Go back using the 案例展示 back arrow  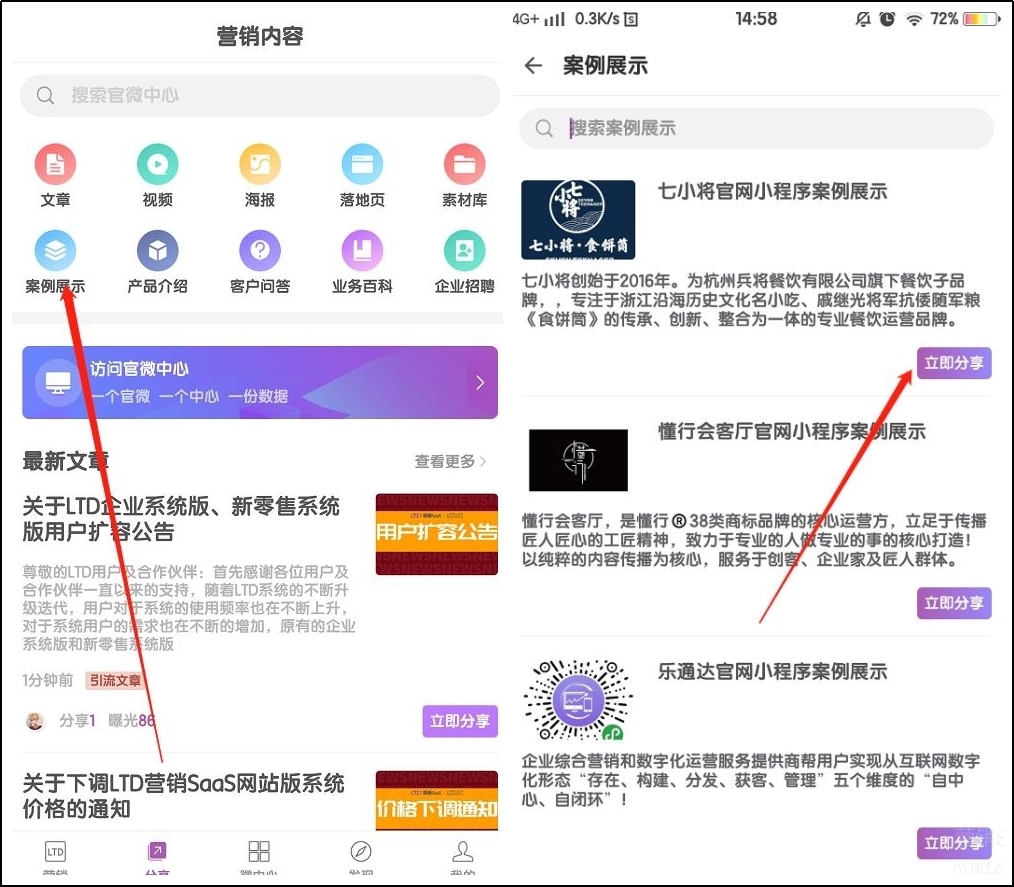(533, 66)
